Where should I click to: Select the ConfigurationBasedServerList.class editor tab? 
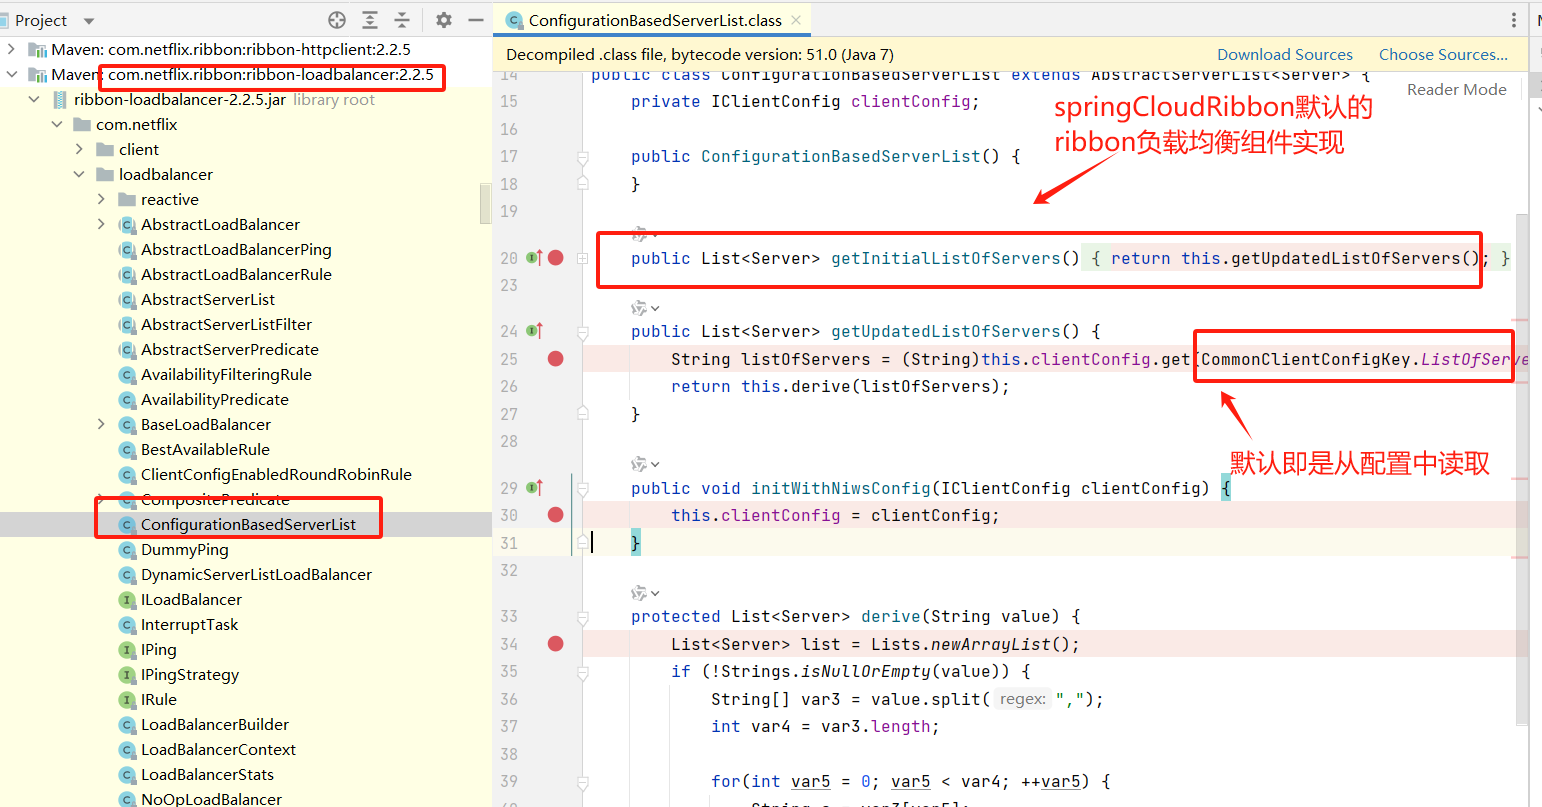(x=655, y=20)
